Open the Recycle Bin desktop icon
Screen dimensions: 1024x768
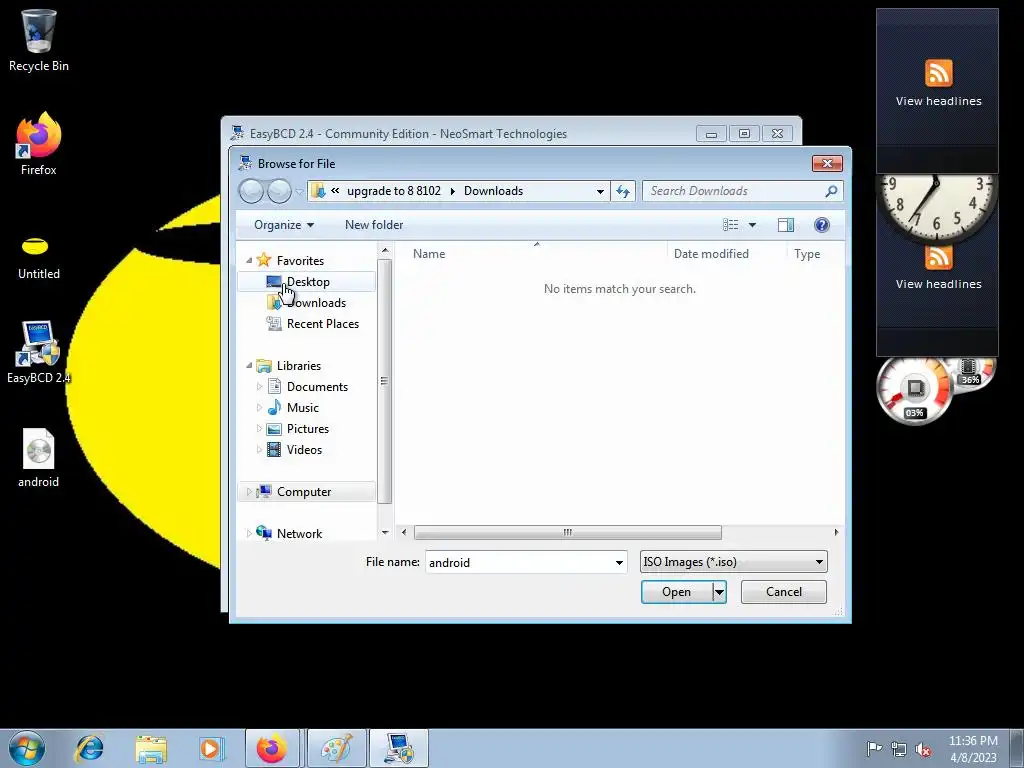click(x=39, y=40)
